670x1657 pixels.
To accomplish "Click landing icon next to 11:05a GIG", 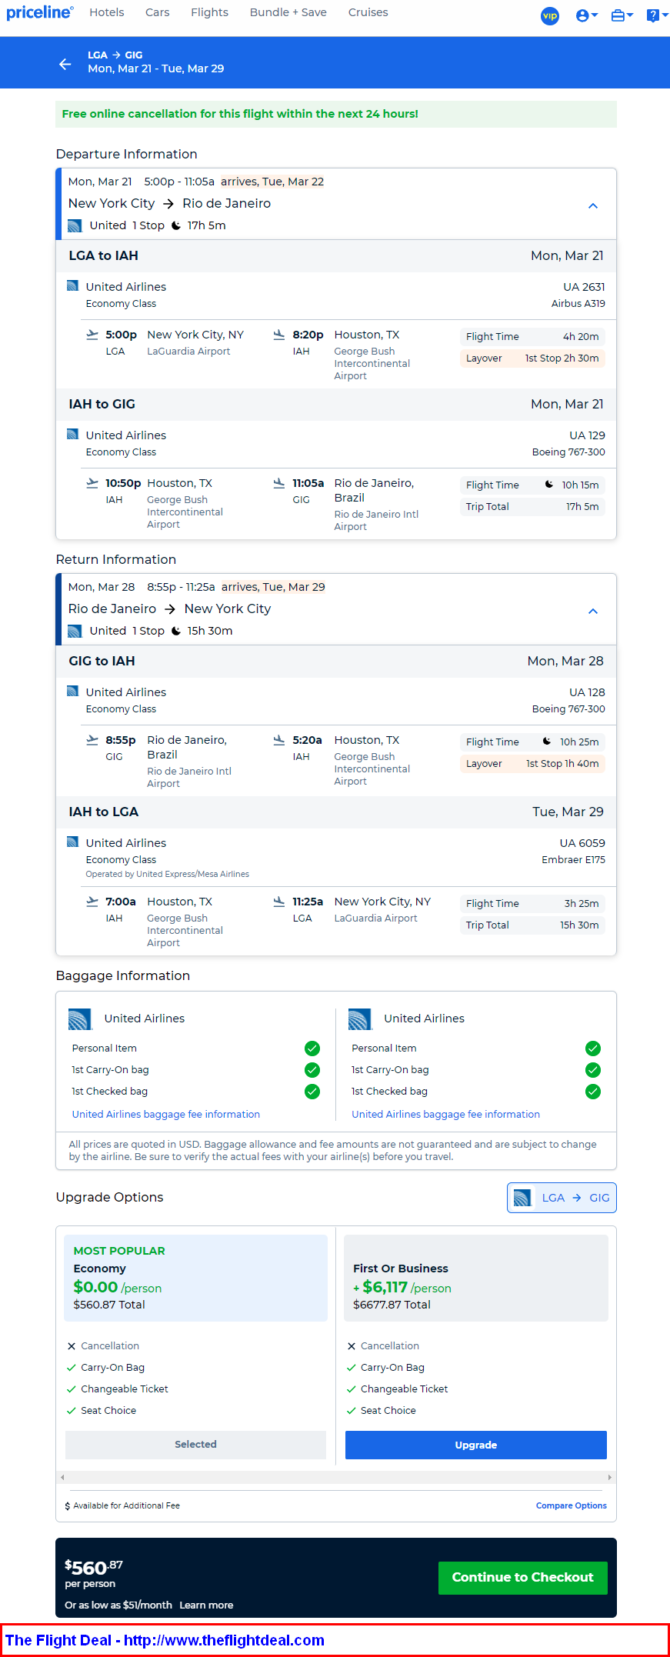I will pyautogui.click(x=279, y=483).
